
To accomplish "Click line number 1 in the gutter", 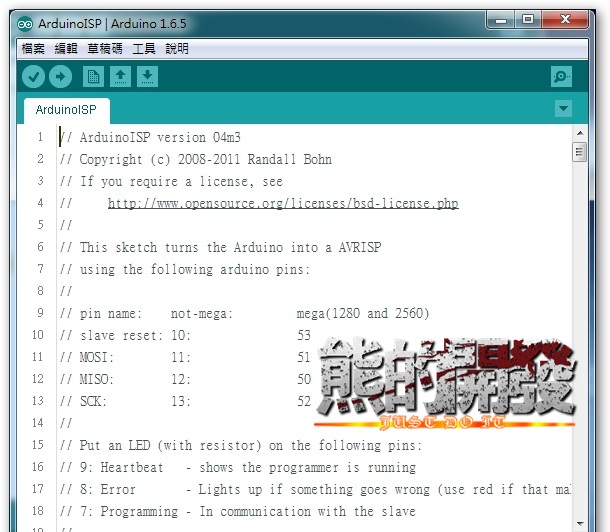I will tap(40, 137).
